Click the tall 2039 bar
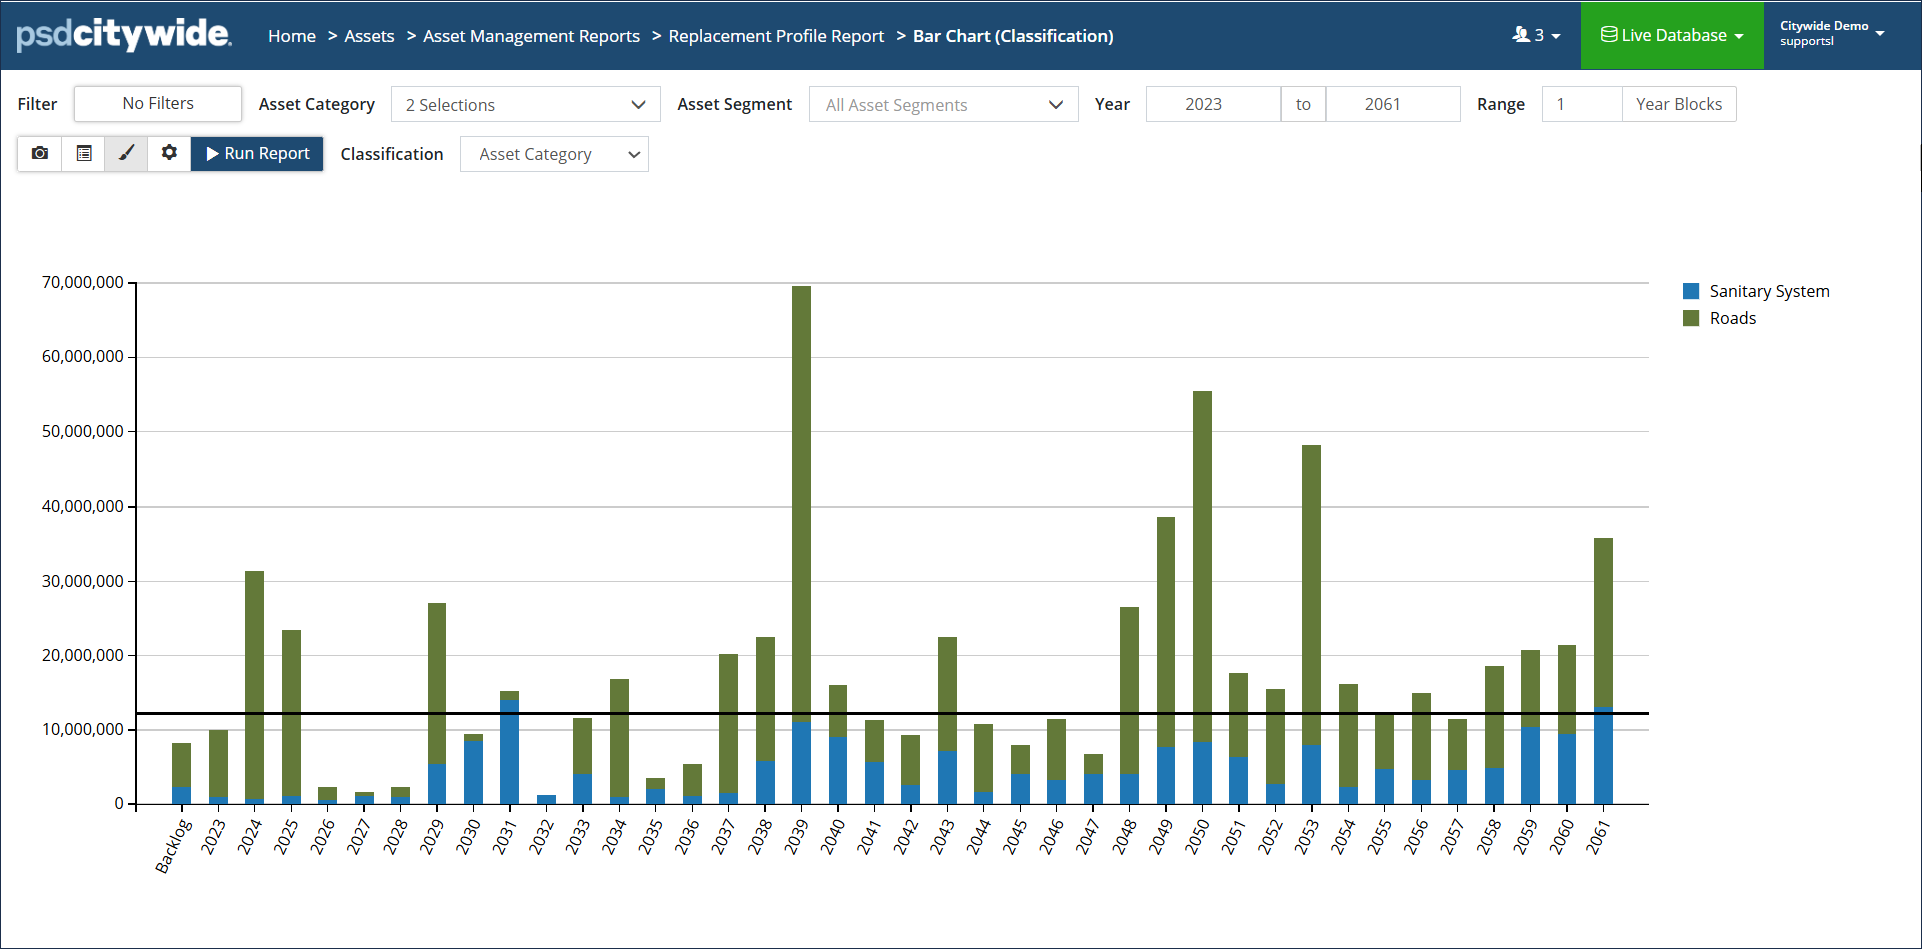This screenshot has width=1922, height=949. (x=801, y=500)
